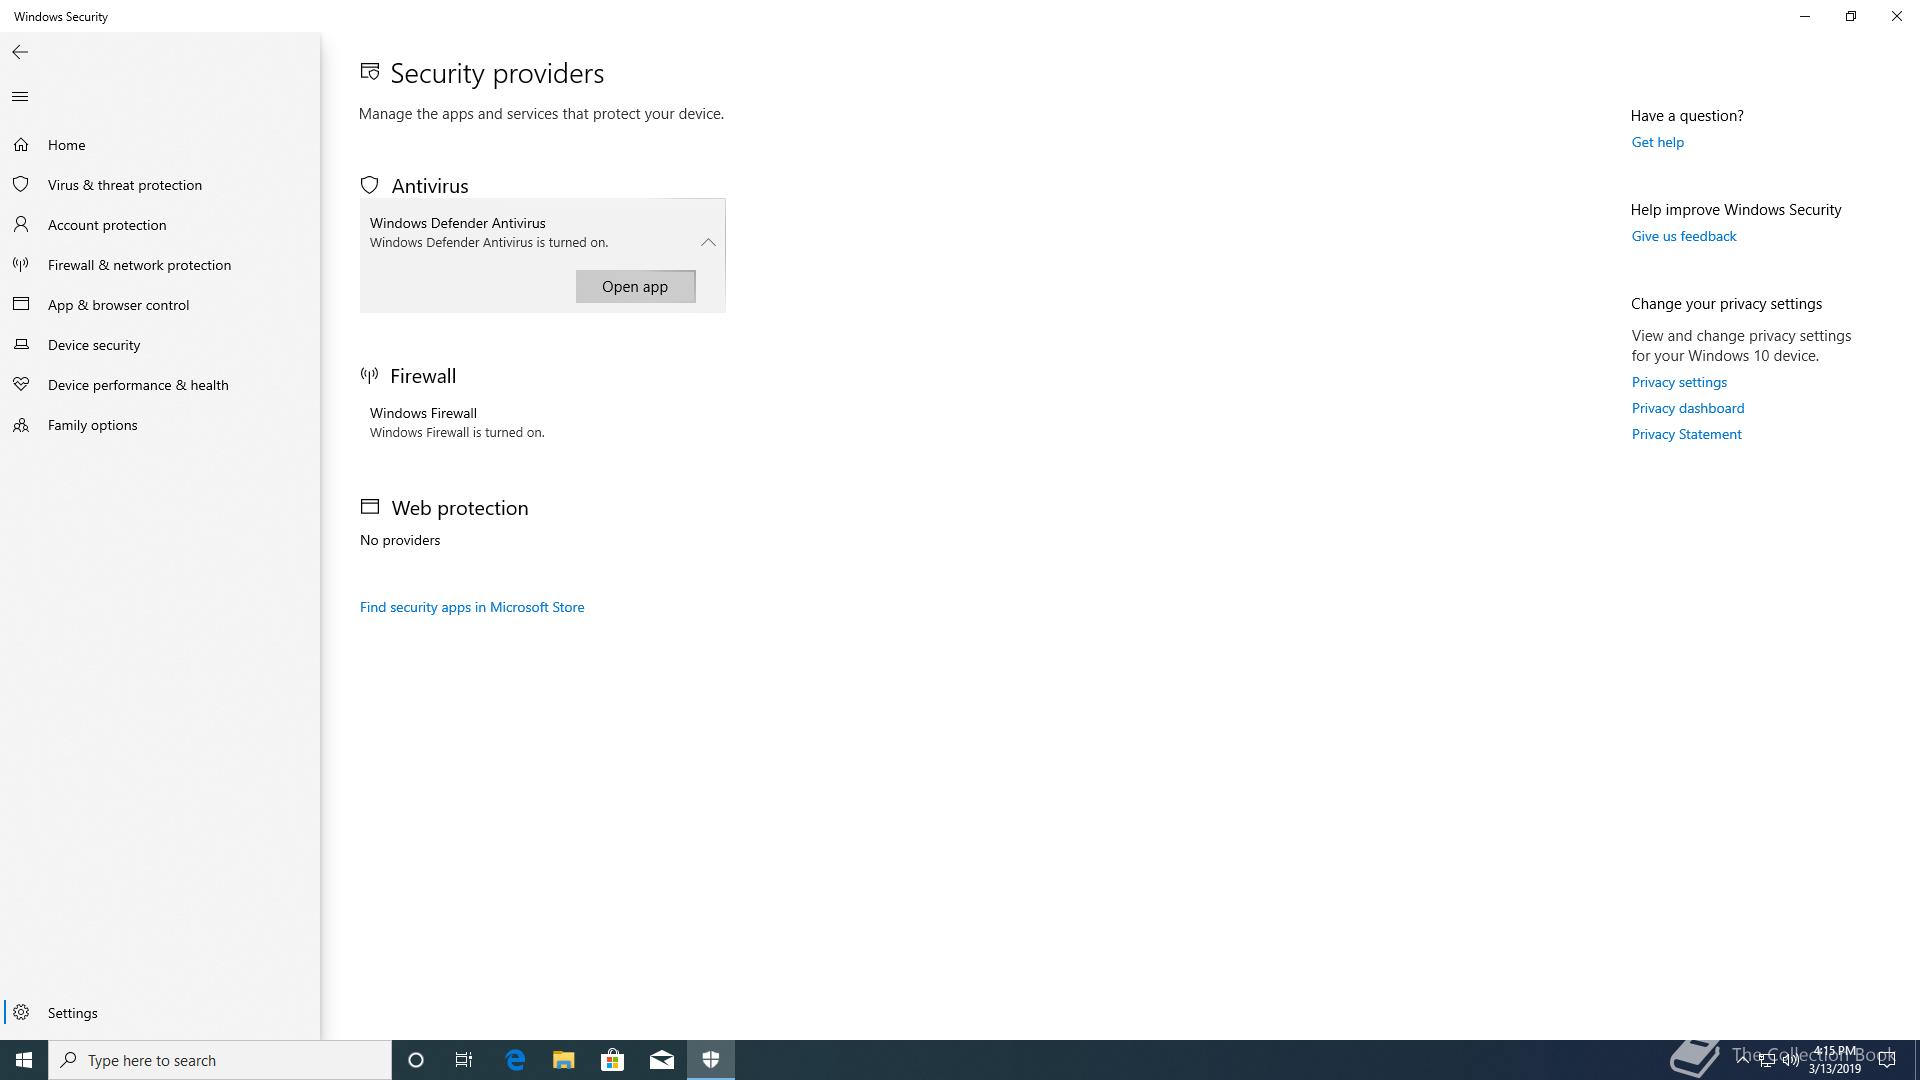The height and width of the screenshot is (1080, 1920).
Task: Open Virus & threat protection page
Action: coord(160,185)
